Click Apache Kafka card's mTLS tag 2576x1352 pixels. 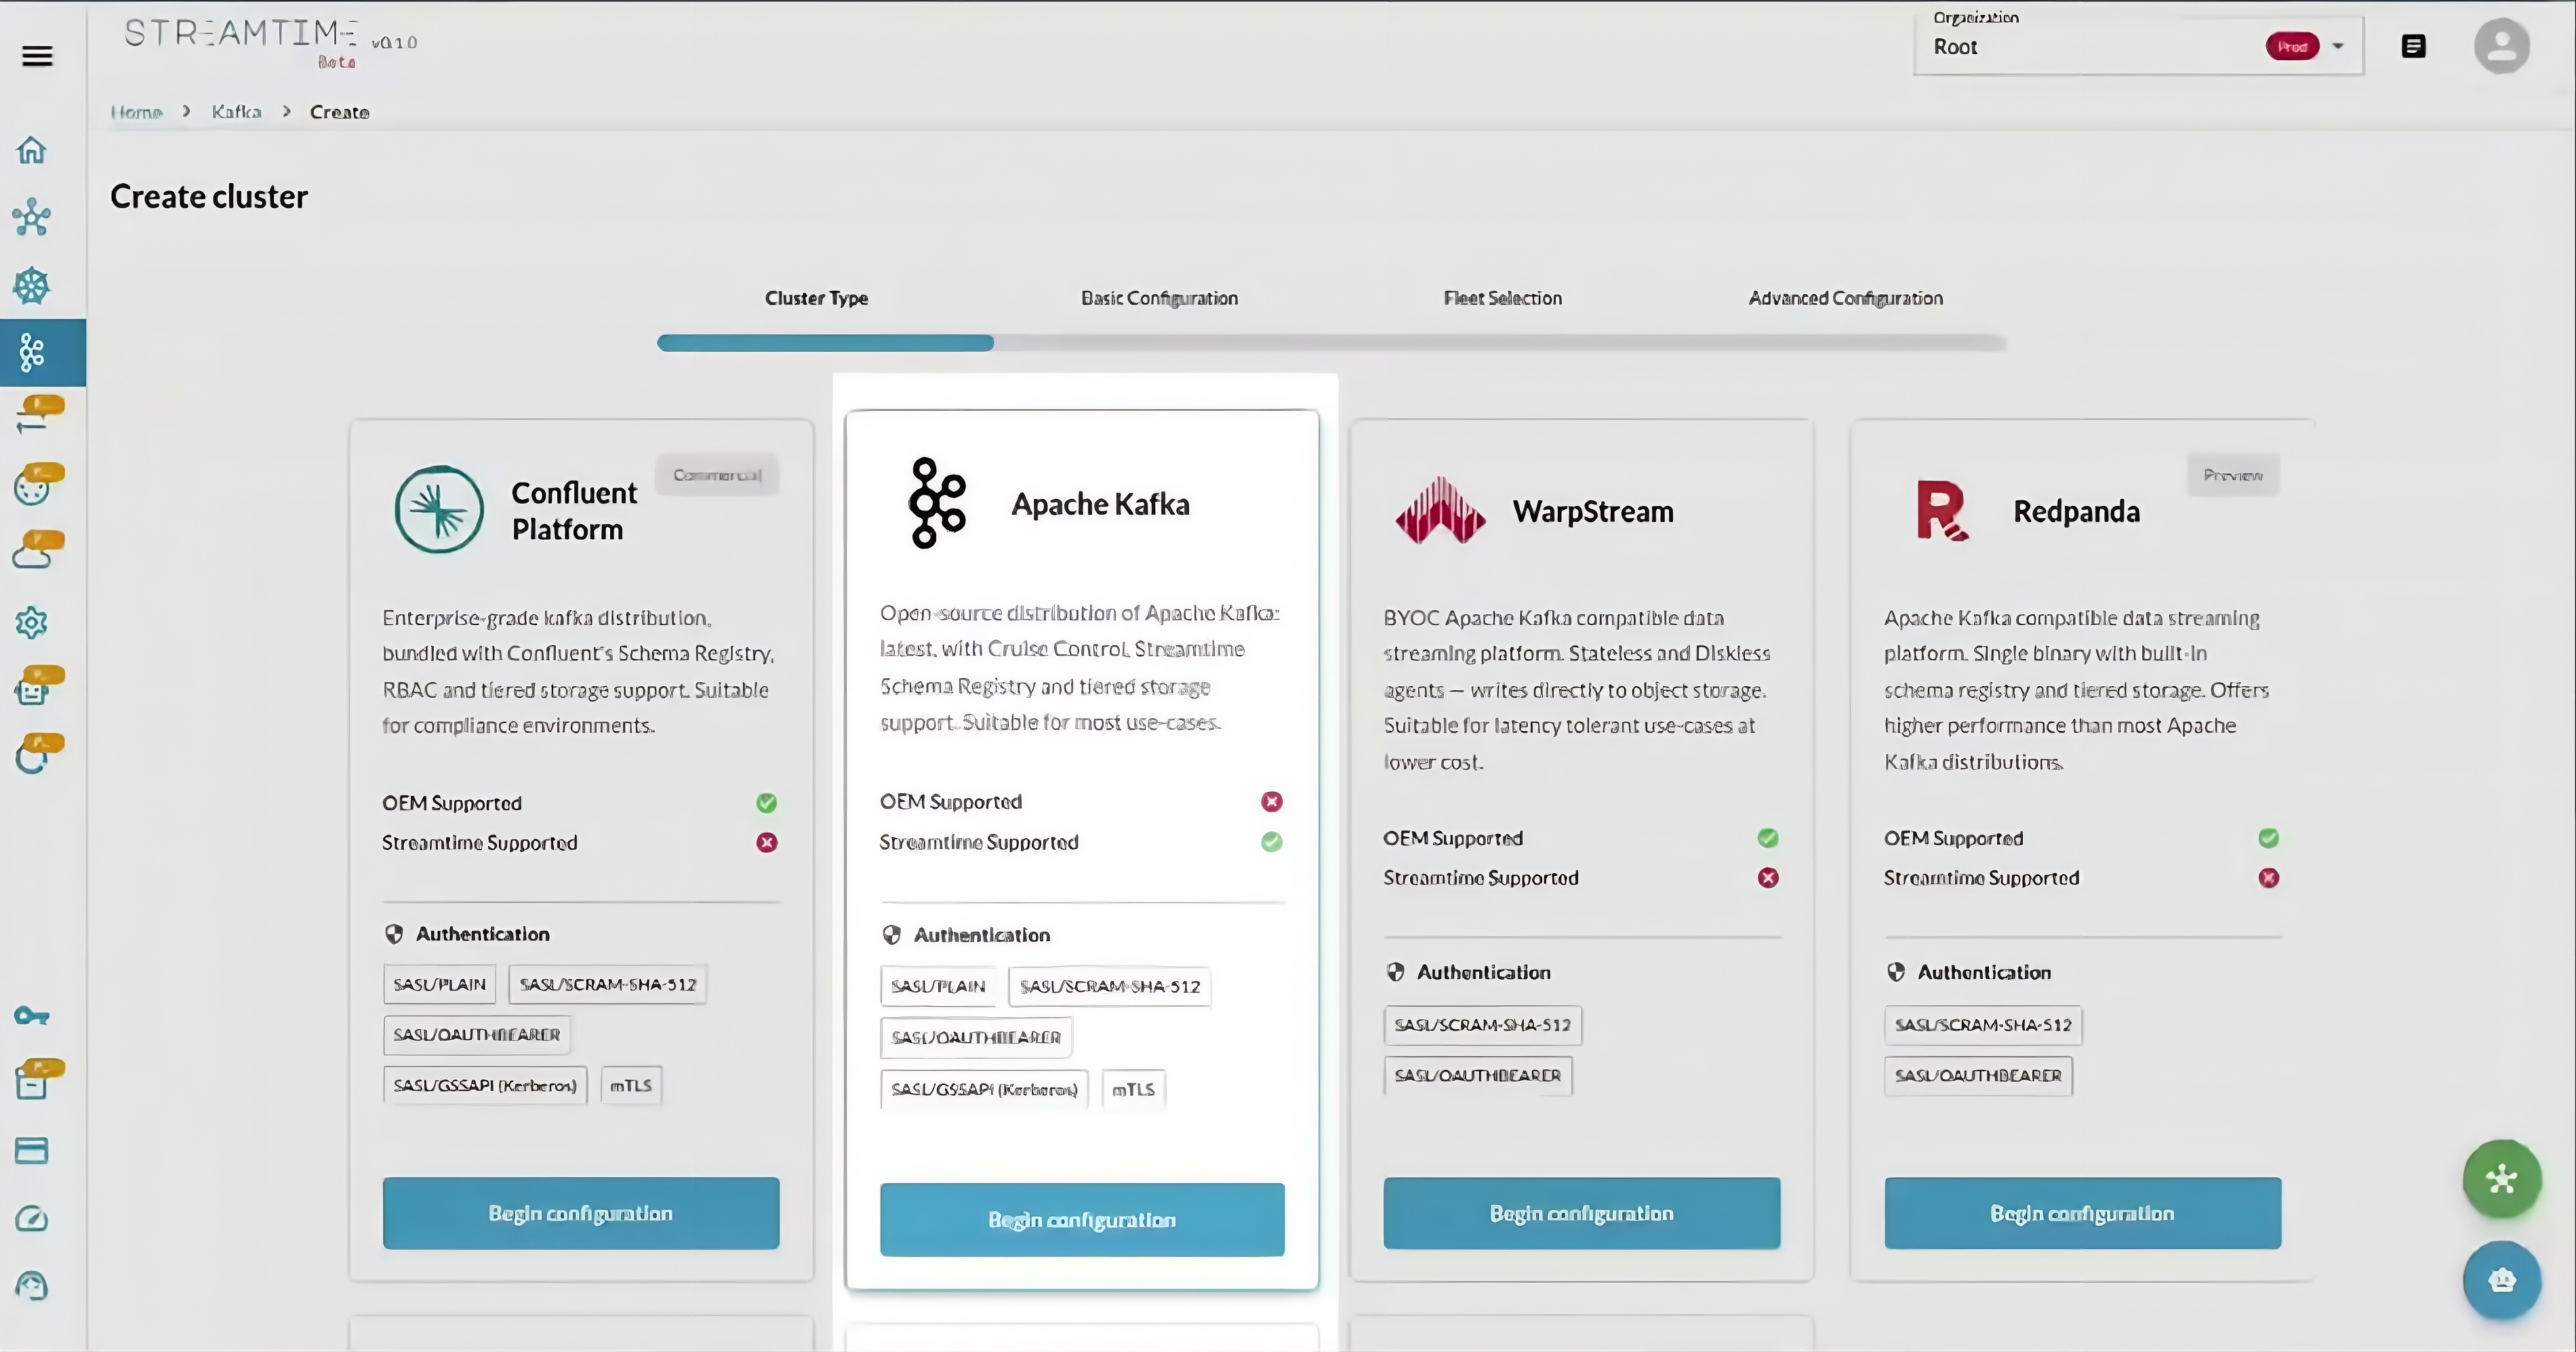1133,1089
